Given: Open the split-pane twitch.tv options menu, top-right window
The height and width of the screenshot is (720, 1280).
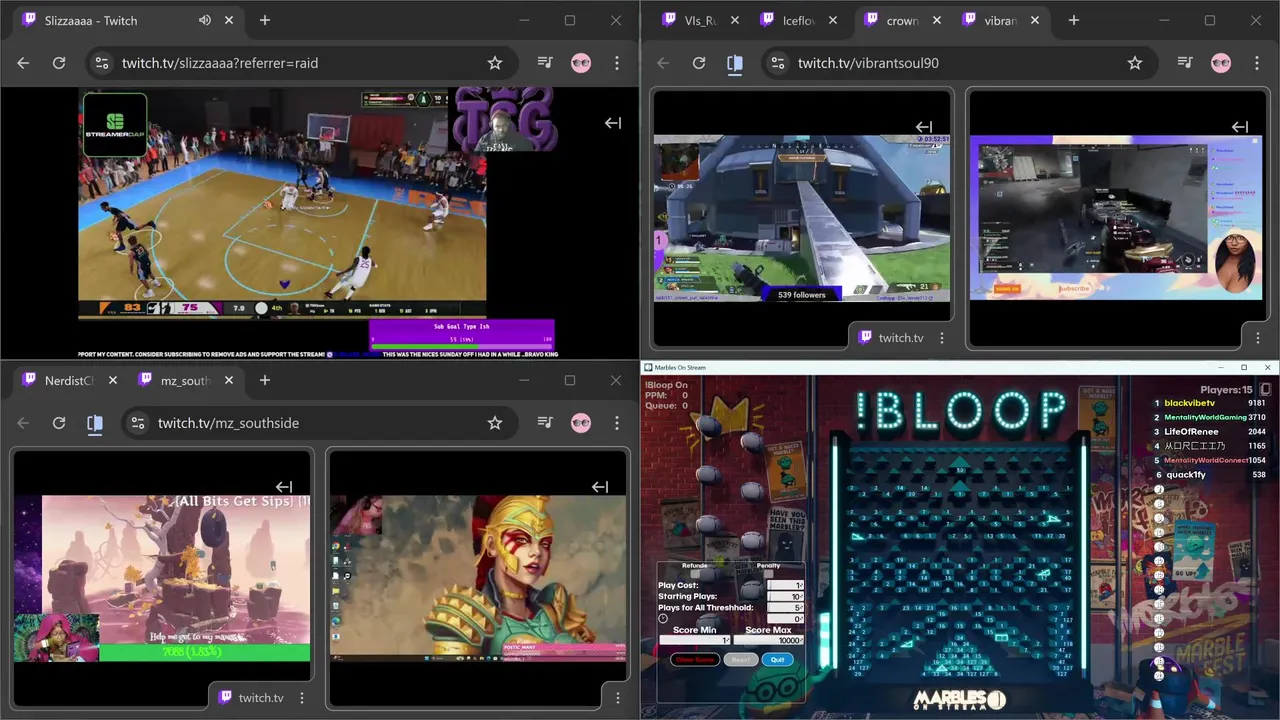Looking at the screenshot, I should coord(941,338).
